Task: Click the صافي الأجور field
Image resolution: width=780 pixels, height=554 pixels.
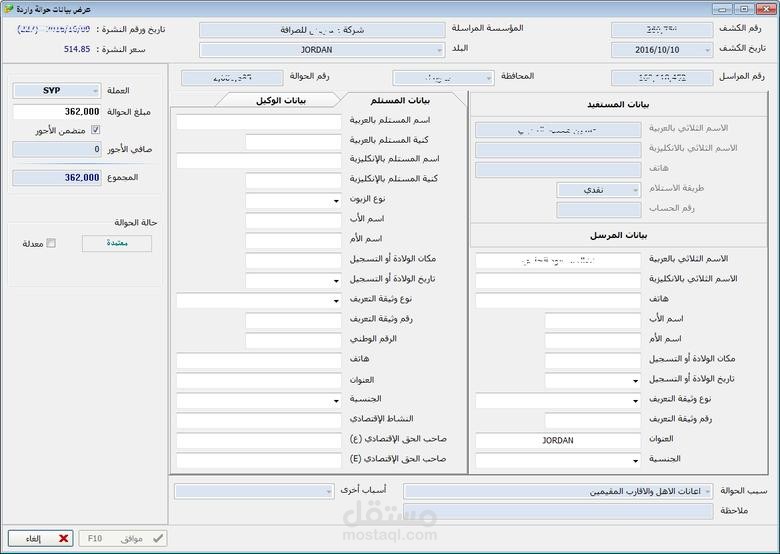Action: (x=57, y=149)
